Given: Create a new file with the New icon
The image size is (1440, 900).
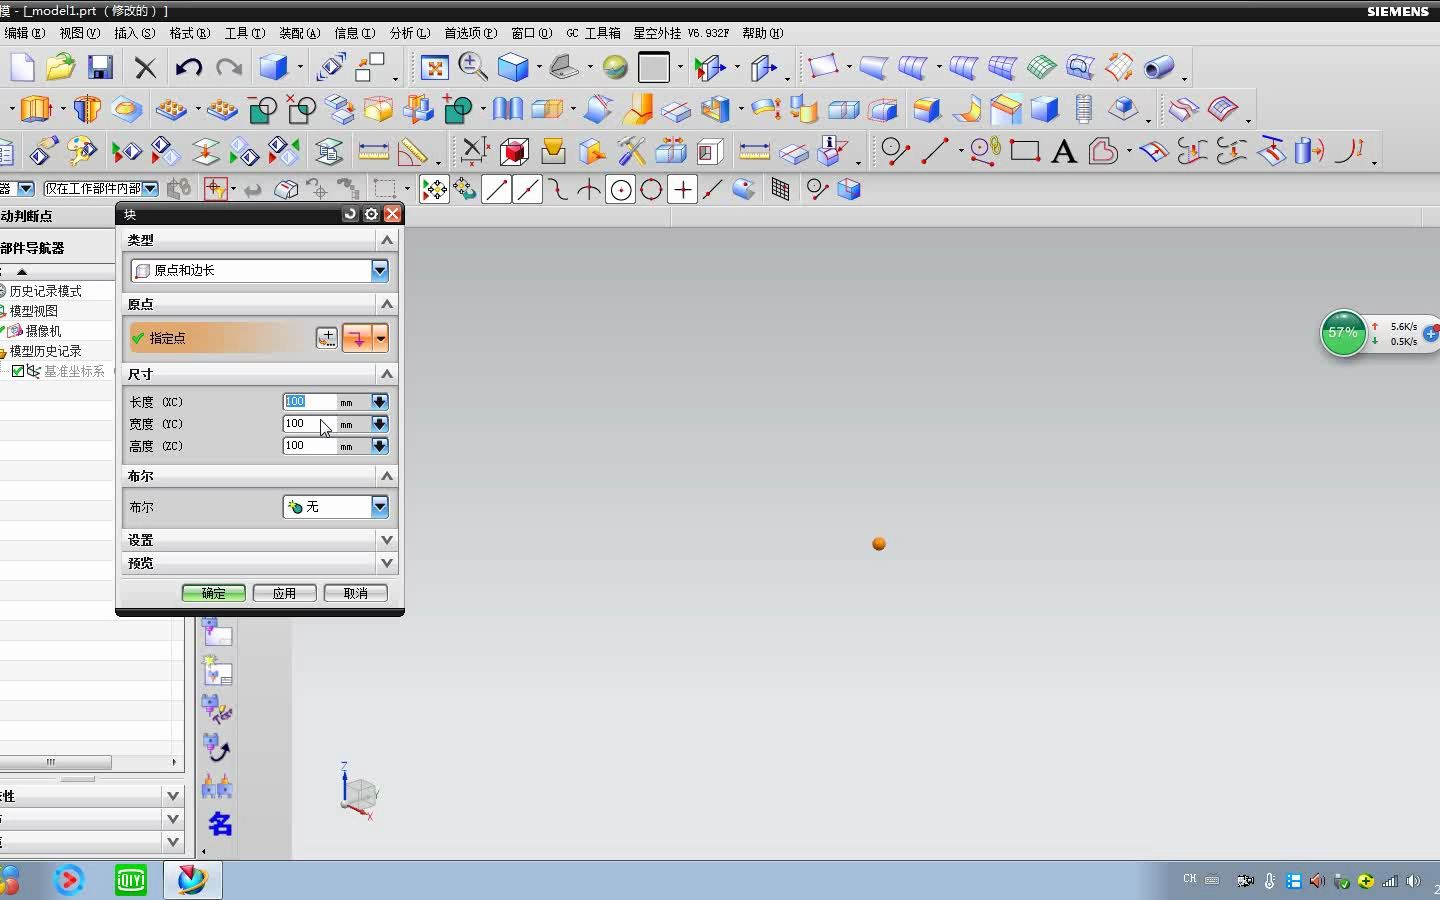Looking at the screenshot, I should (22, 67).
